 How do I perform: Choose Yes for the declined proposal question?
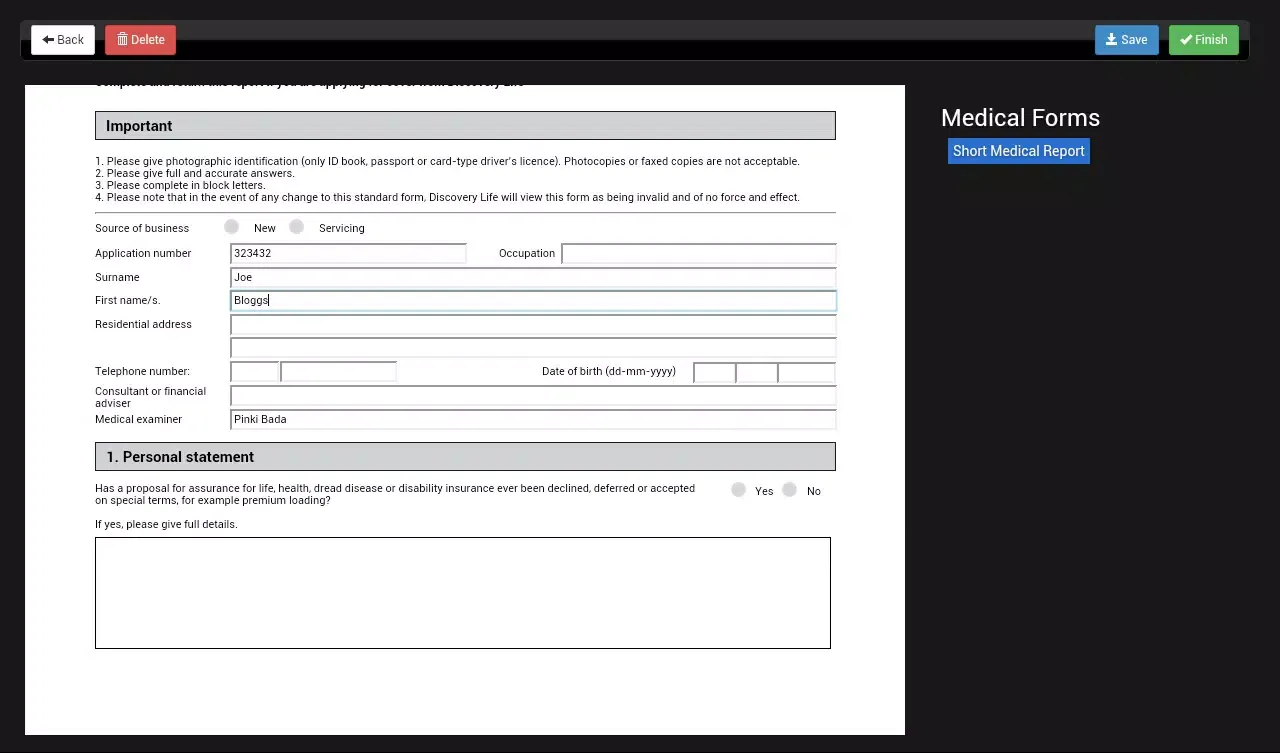(x=738, y=489)
